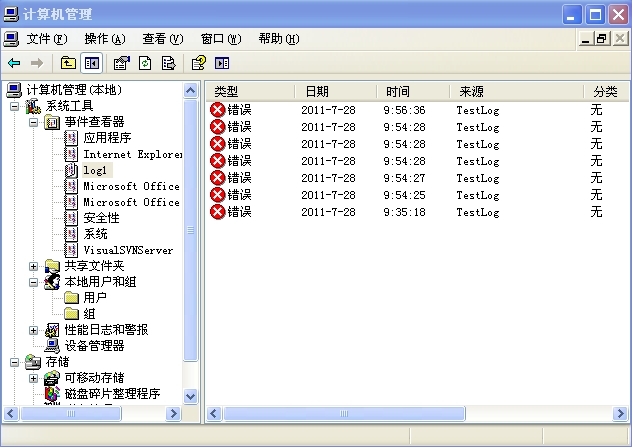Click the event list horizontal scrollbar thumb

tap(344, 414)
